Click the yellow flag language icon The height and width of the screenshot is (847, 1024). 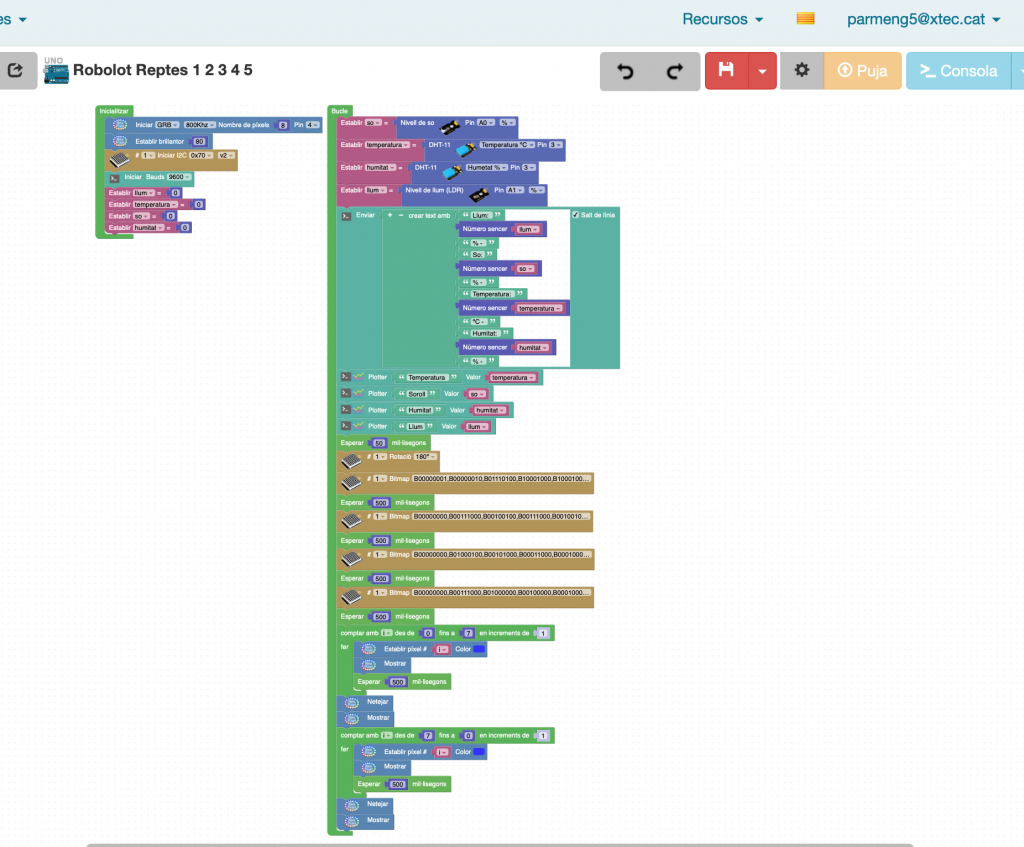tap(805, 19)
